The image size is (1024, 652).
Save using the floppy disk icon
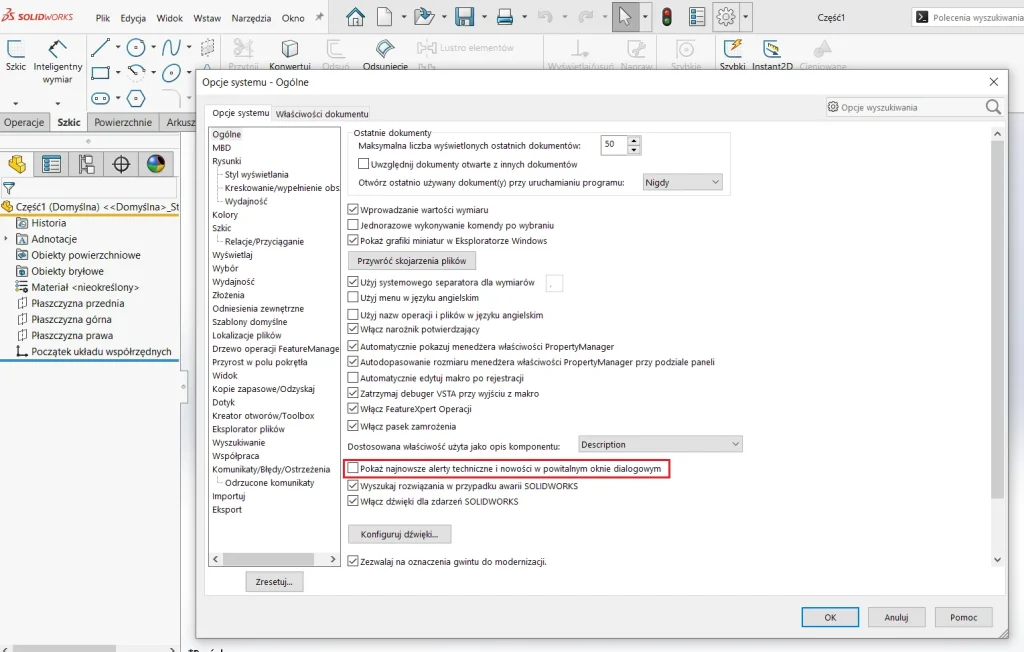tap(464, 16)
